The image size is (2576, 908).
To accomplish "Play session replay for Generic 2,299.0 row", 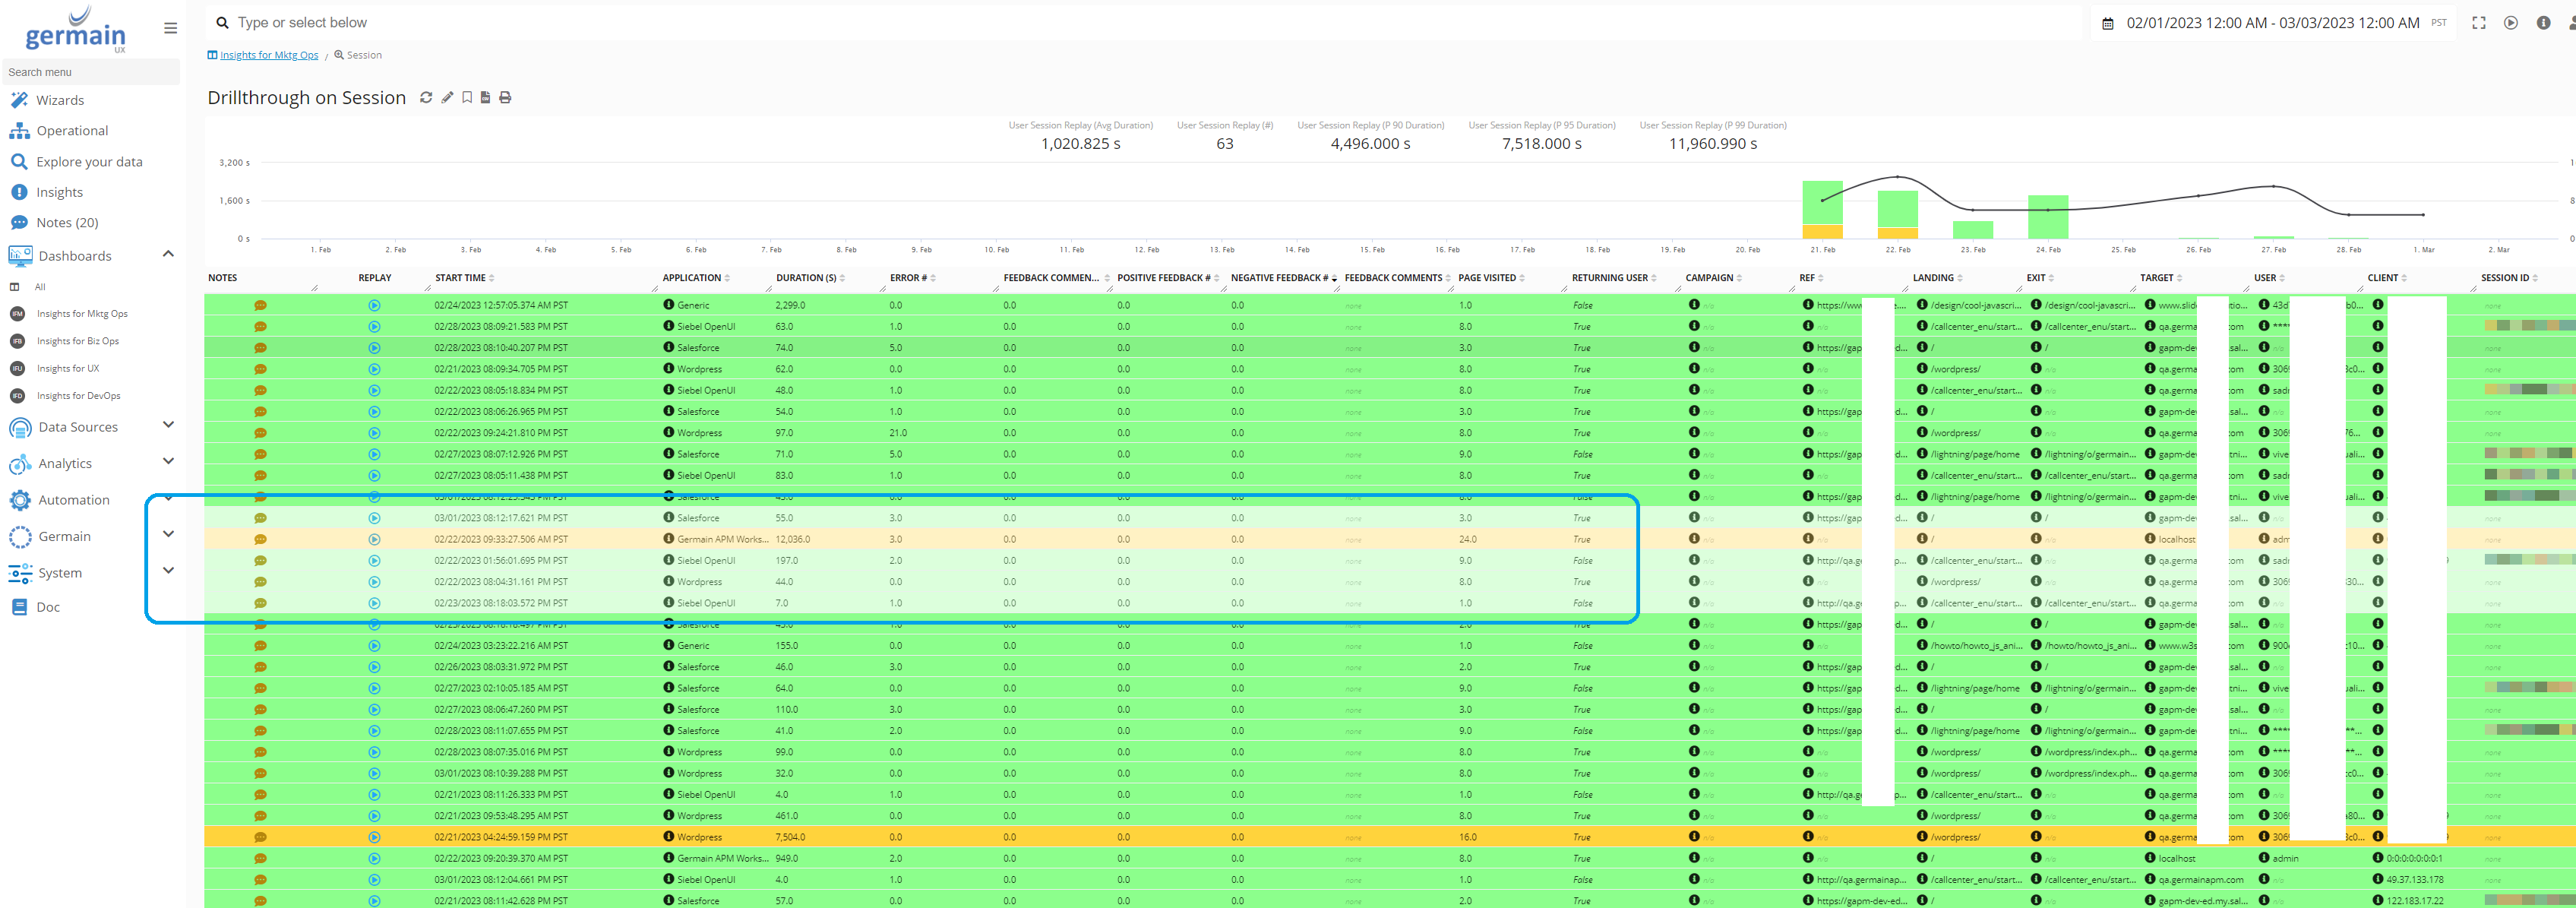I will coord(374,305).
